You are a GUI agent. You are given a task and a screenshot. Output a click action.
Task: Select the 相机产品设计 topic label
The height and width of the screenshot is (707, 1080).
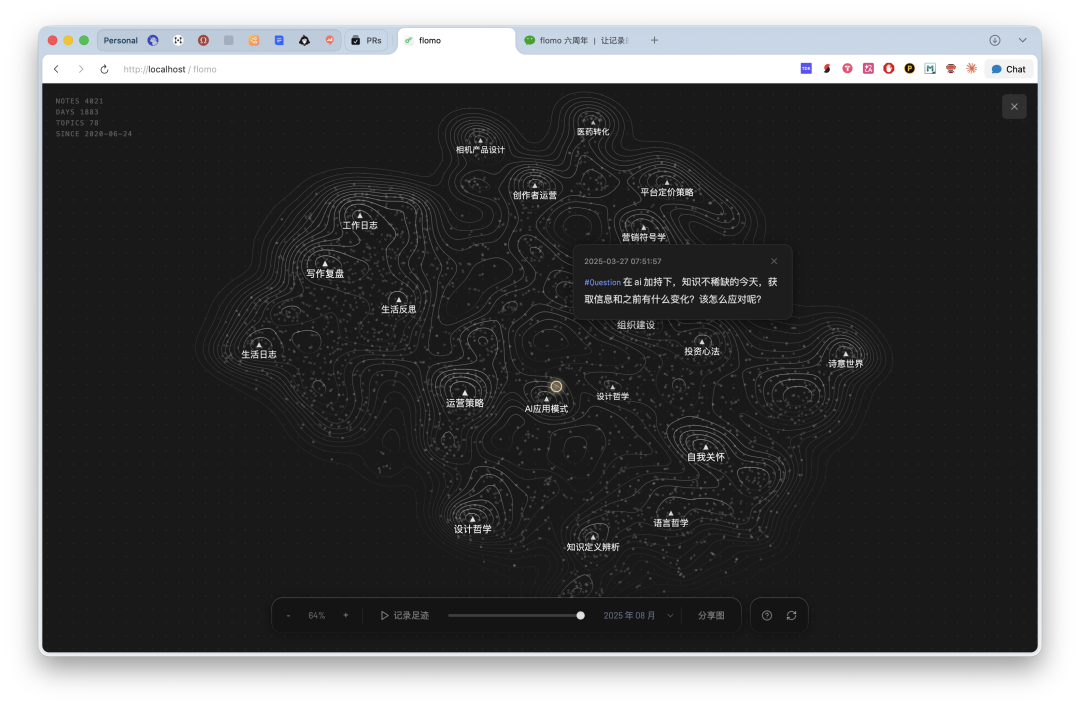480,150
